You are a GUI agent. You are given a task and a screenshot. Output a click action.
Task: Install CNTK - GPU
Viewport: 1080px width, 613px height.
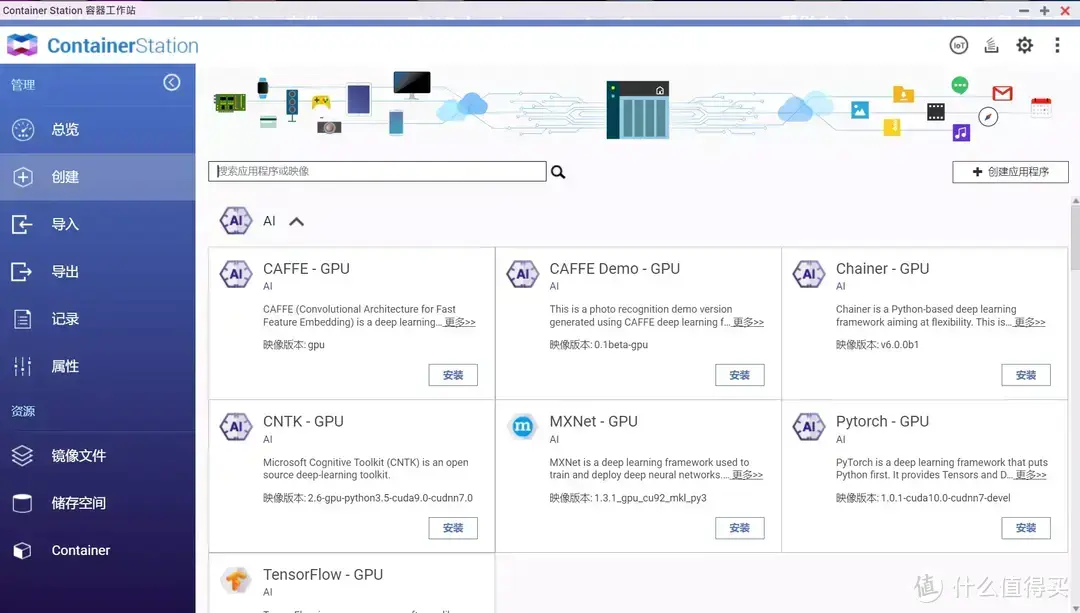click(453, 528)
